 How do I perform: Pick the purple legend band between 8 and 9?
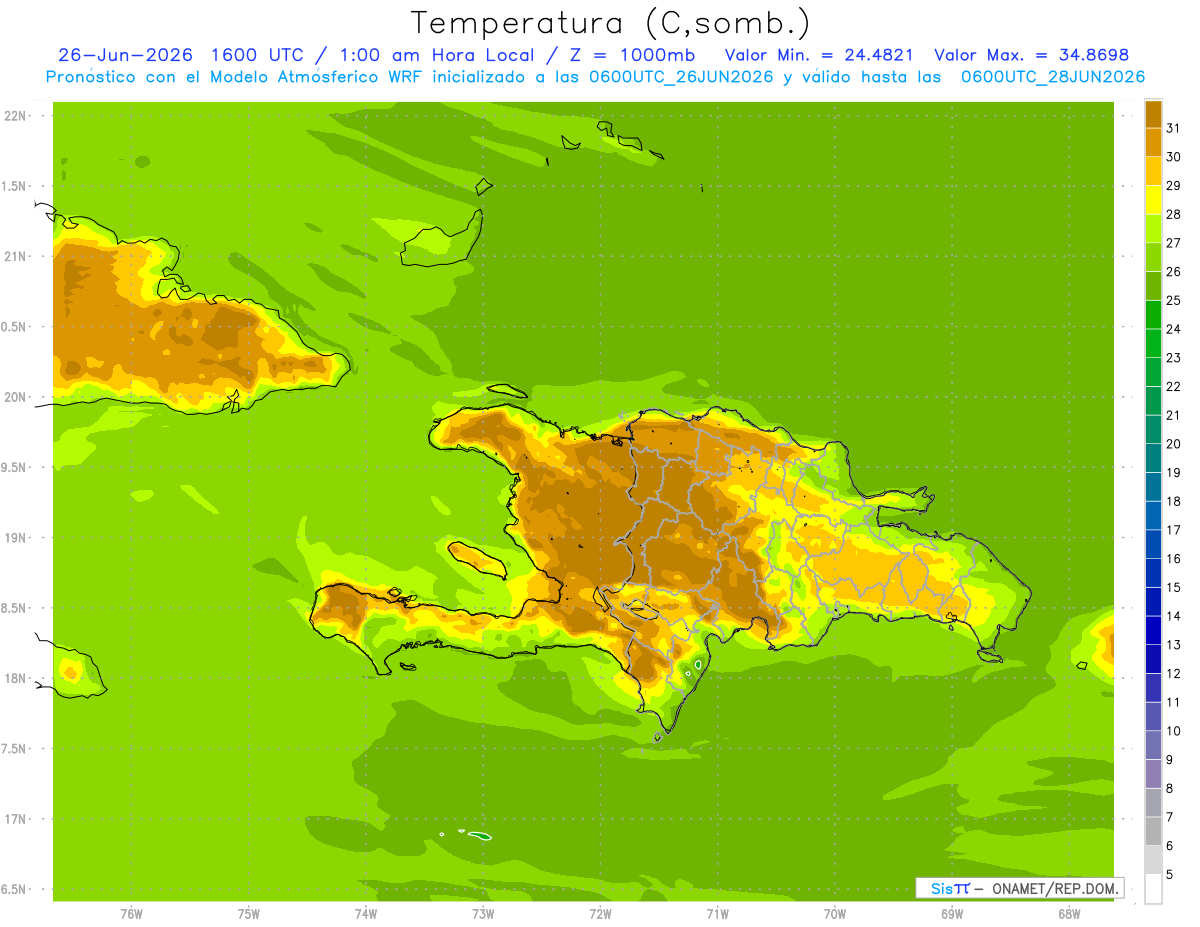(1153, 774)
